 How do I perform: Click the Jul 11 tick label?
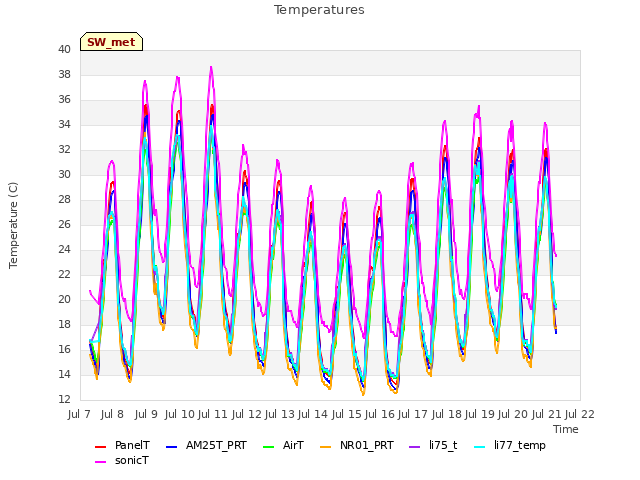coord(213,414)
